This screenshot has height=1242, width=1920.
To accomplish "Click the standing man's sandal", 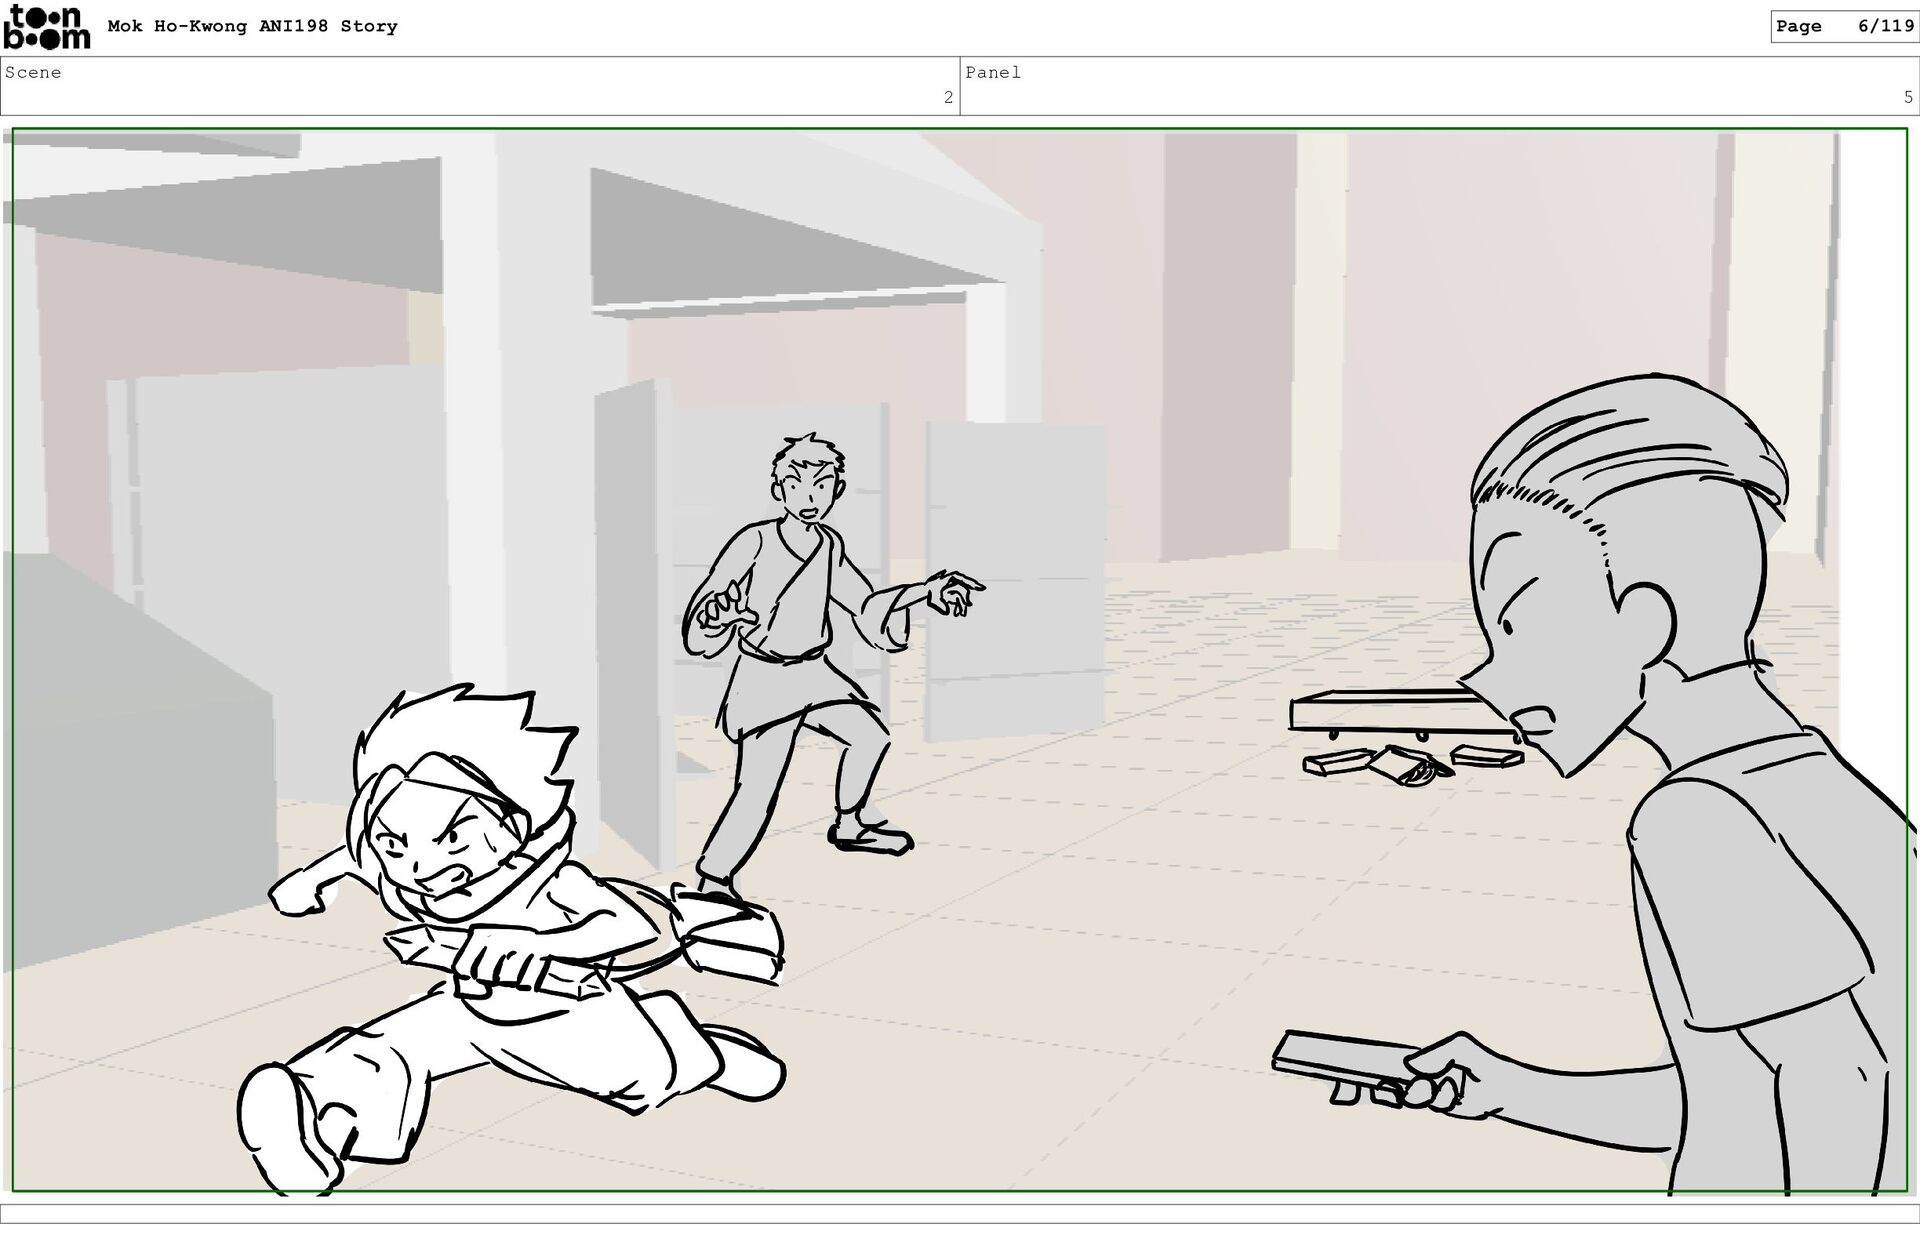I will pyautogui.click(x=872, y=838).
